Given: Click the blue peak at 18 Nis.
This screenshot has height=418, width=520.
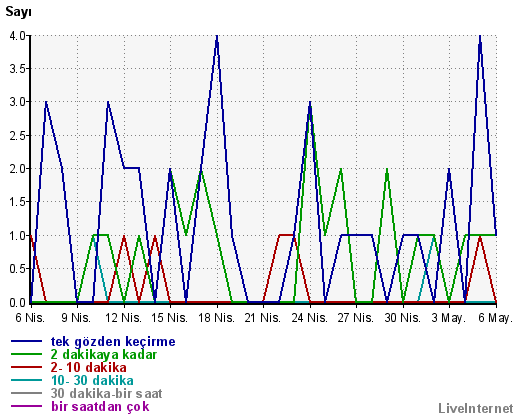Looking at the screenshot, I should coord(217,37).
